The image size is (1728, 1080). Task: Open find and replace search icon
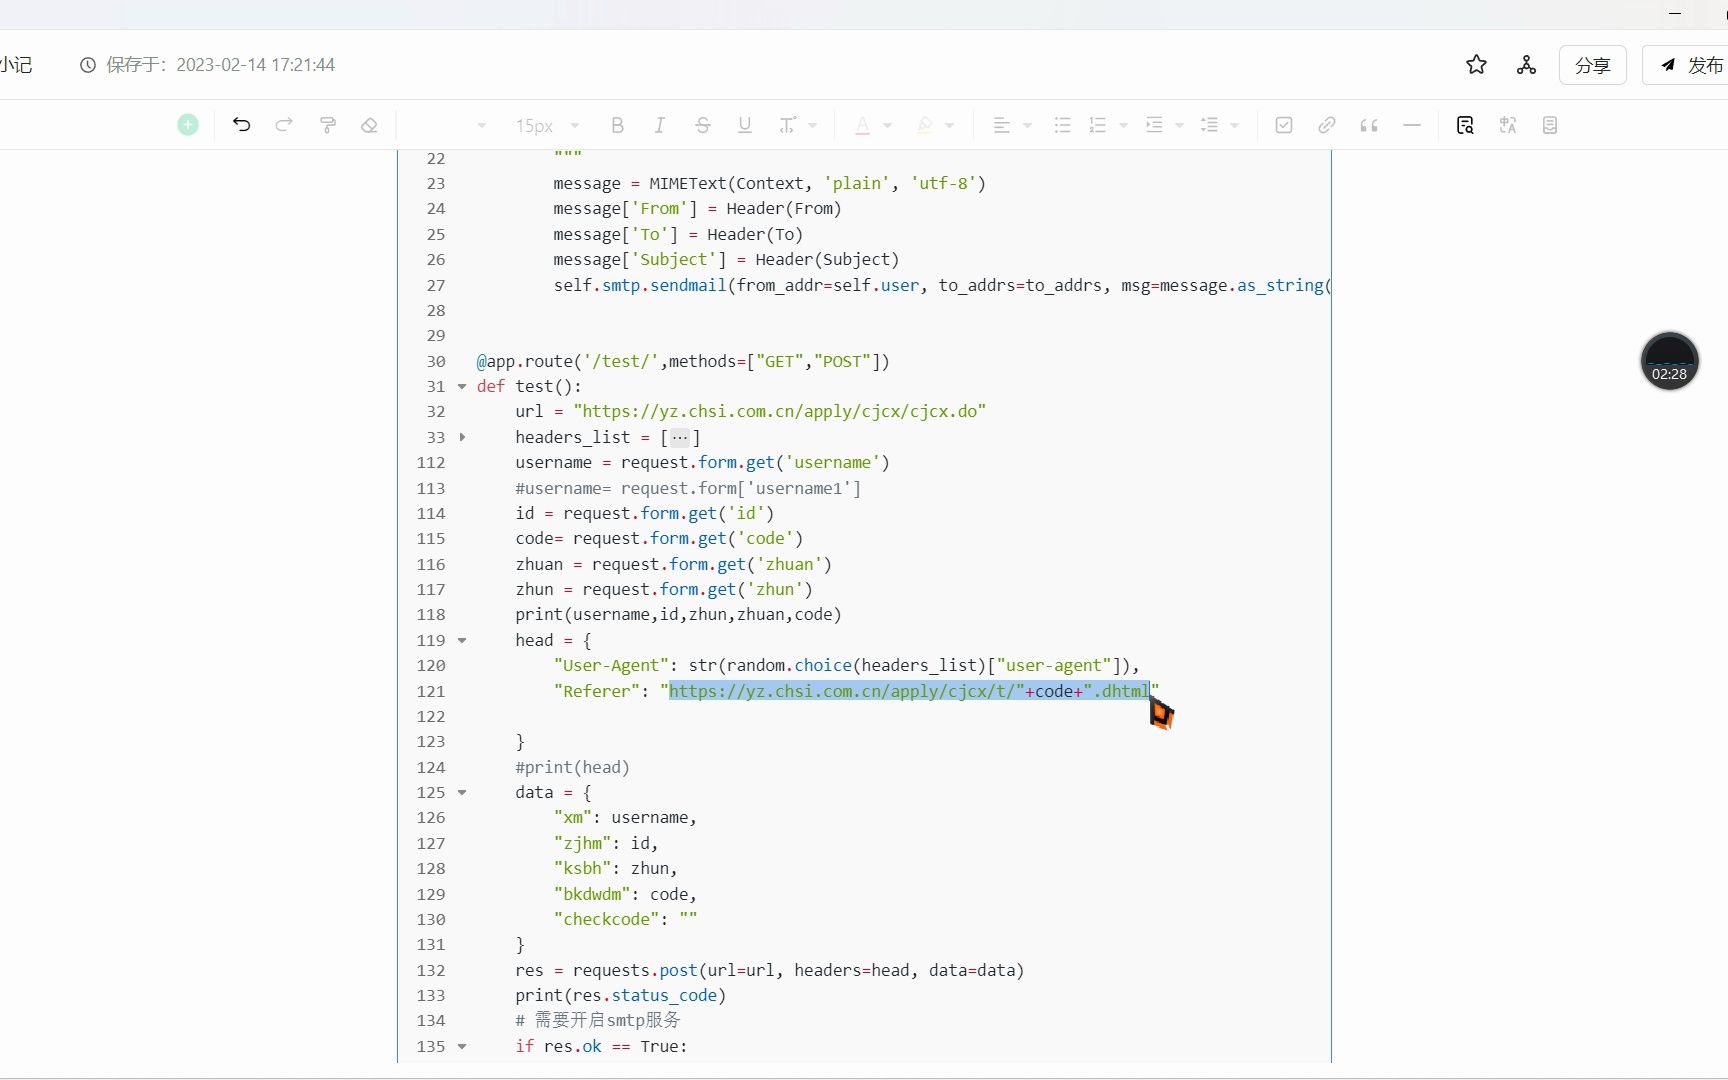[x=1465, y=125]
